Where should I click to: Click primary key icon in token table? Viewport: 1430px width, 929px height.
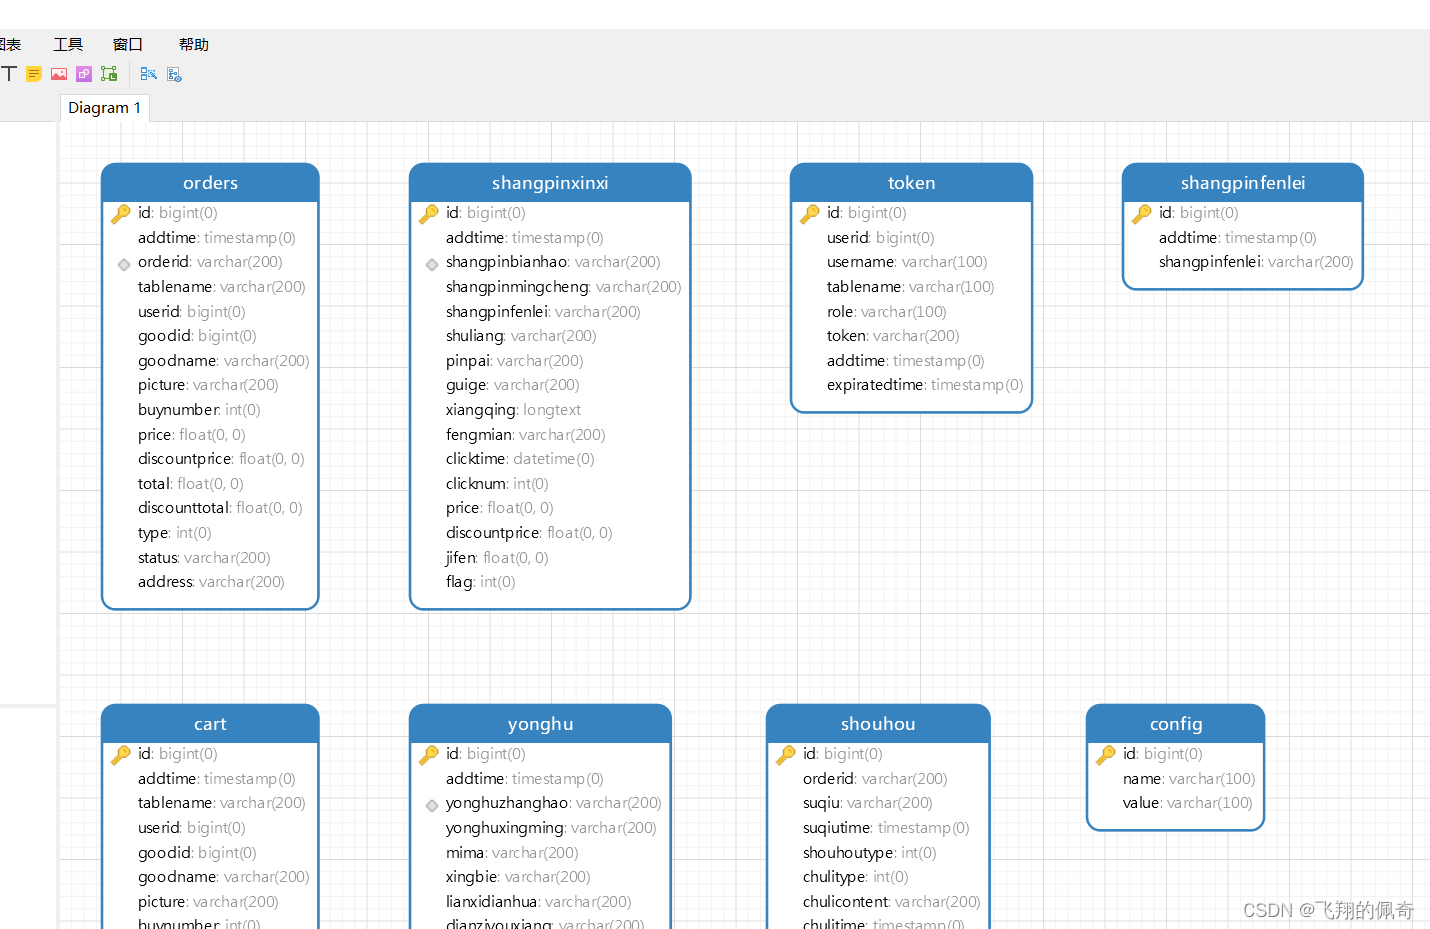810,213
